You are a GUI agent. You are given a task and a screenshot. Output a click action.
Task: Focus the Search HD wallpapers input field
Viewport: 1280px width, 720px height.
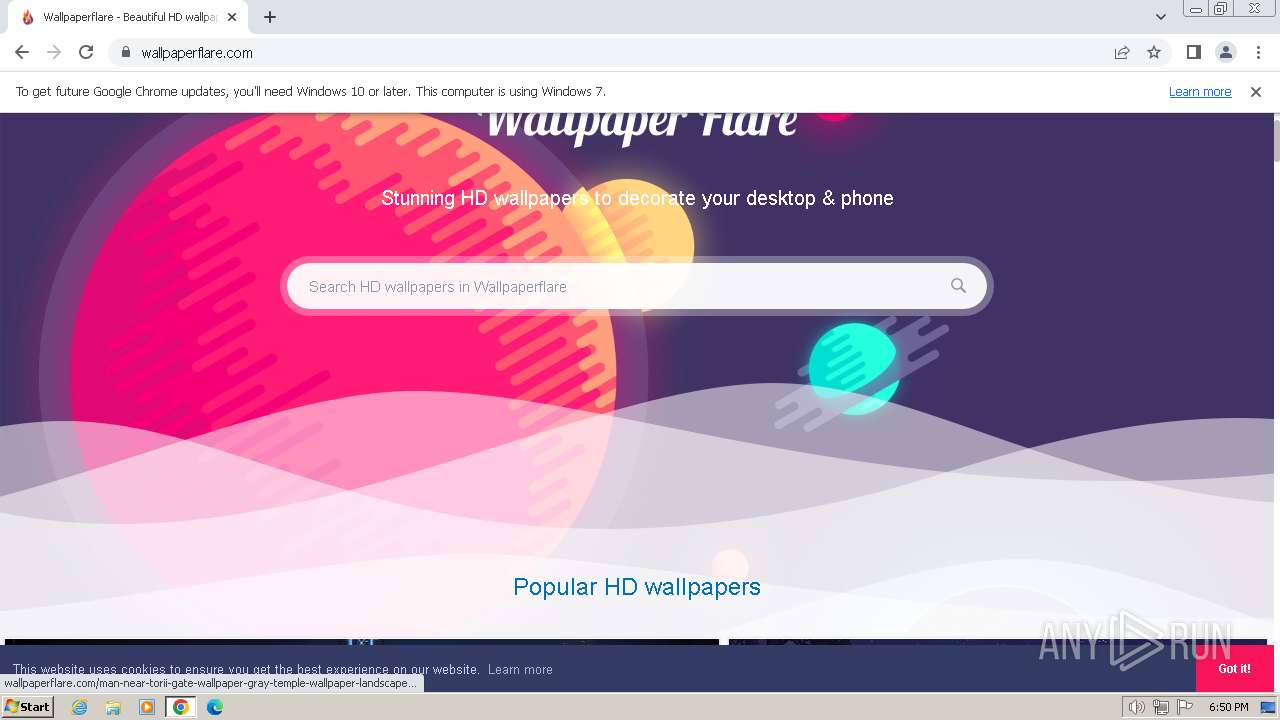point(626,286)
